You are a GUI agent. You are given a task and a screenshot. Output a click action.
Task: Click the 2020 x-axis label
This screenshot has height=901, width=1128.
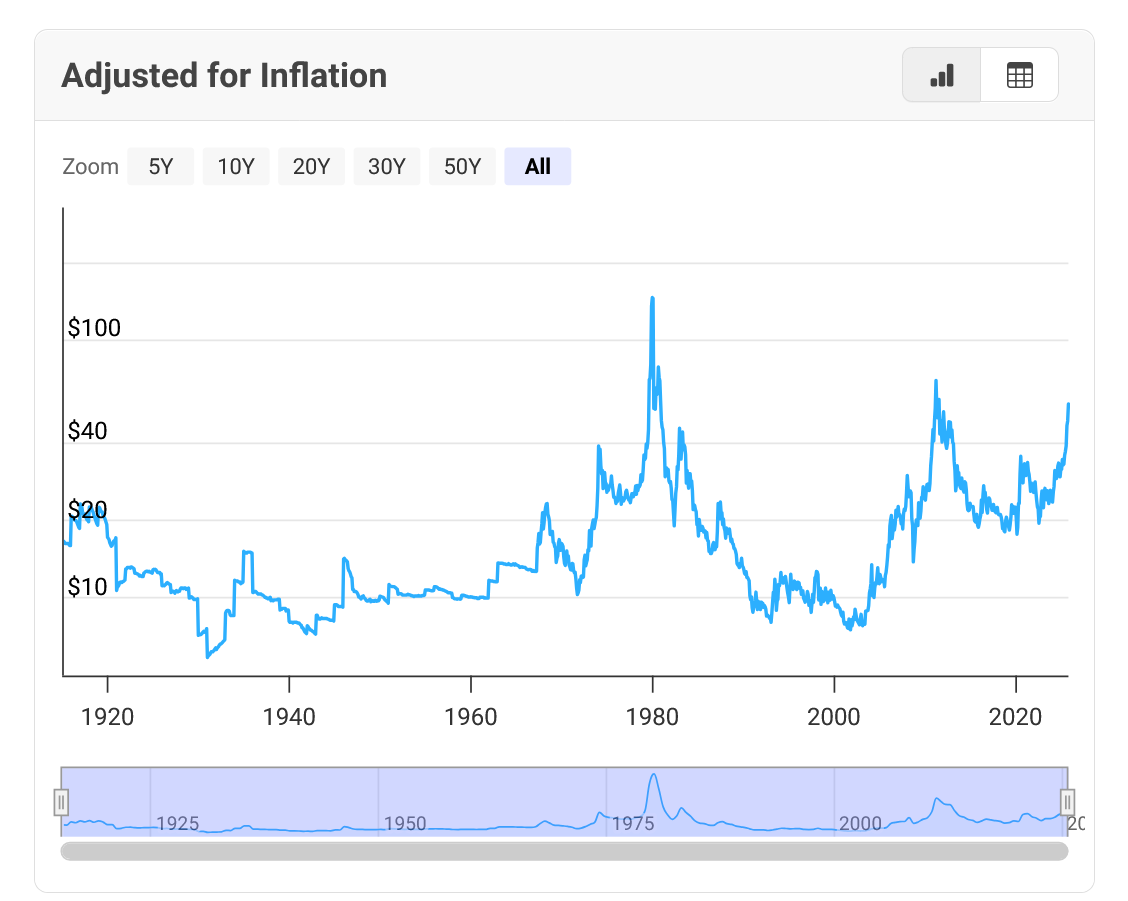pyautogui.click(x=1016, y=716)
